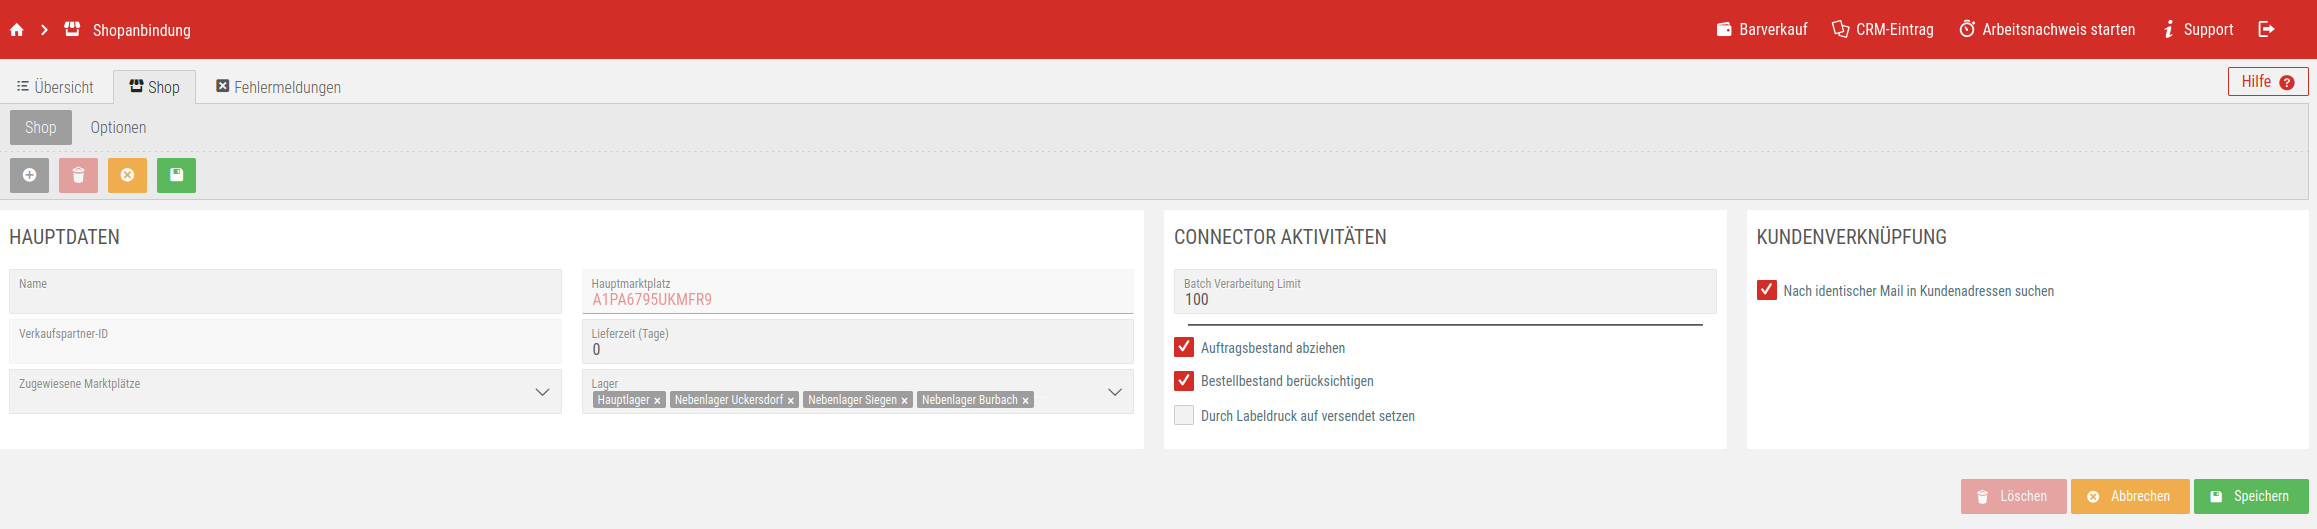Click the Speichern button at bottom
Image resolution: width=2317 pixels, height=529 pixels.
click(x=2250, y=496)
